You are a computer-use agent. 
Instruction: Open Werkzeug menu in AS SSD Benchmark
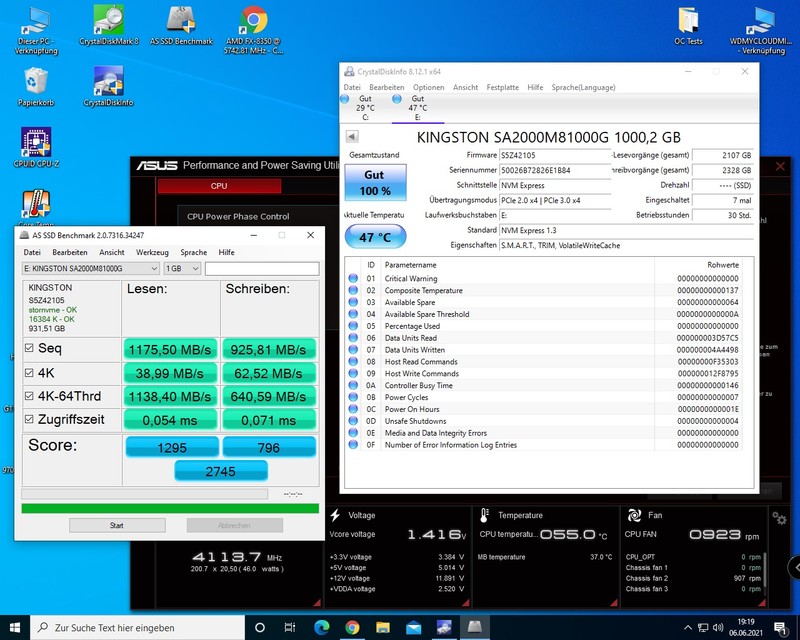[152, 253]
